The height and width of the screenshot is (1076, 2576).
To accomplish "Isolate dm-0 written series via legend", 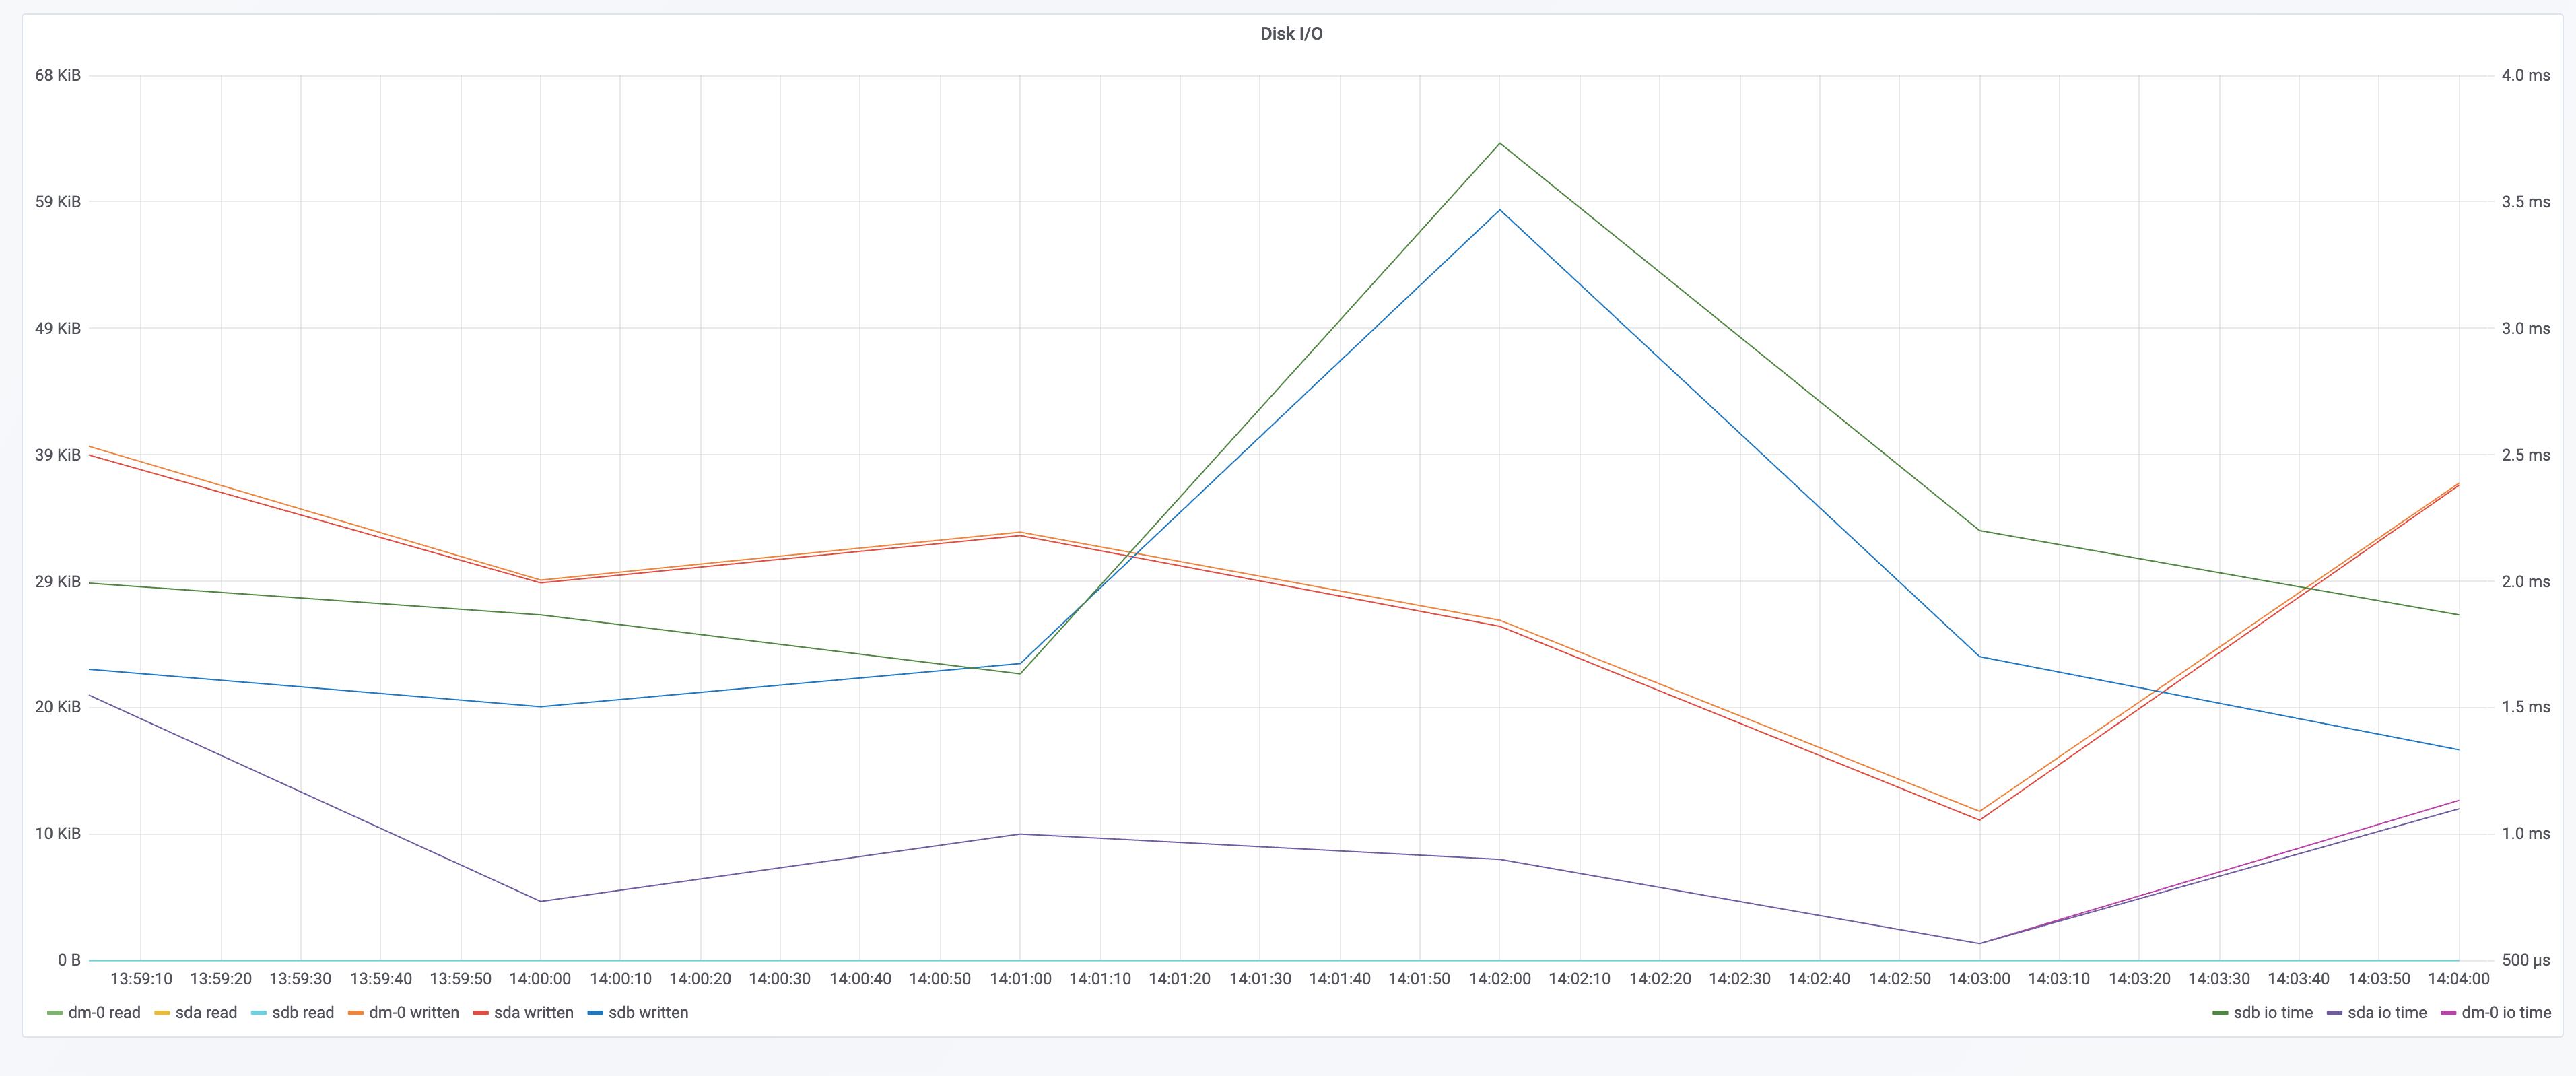I will pos(414,1012).
